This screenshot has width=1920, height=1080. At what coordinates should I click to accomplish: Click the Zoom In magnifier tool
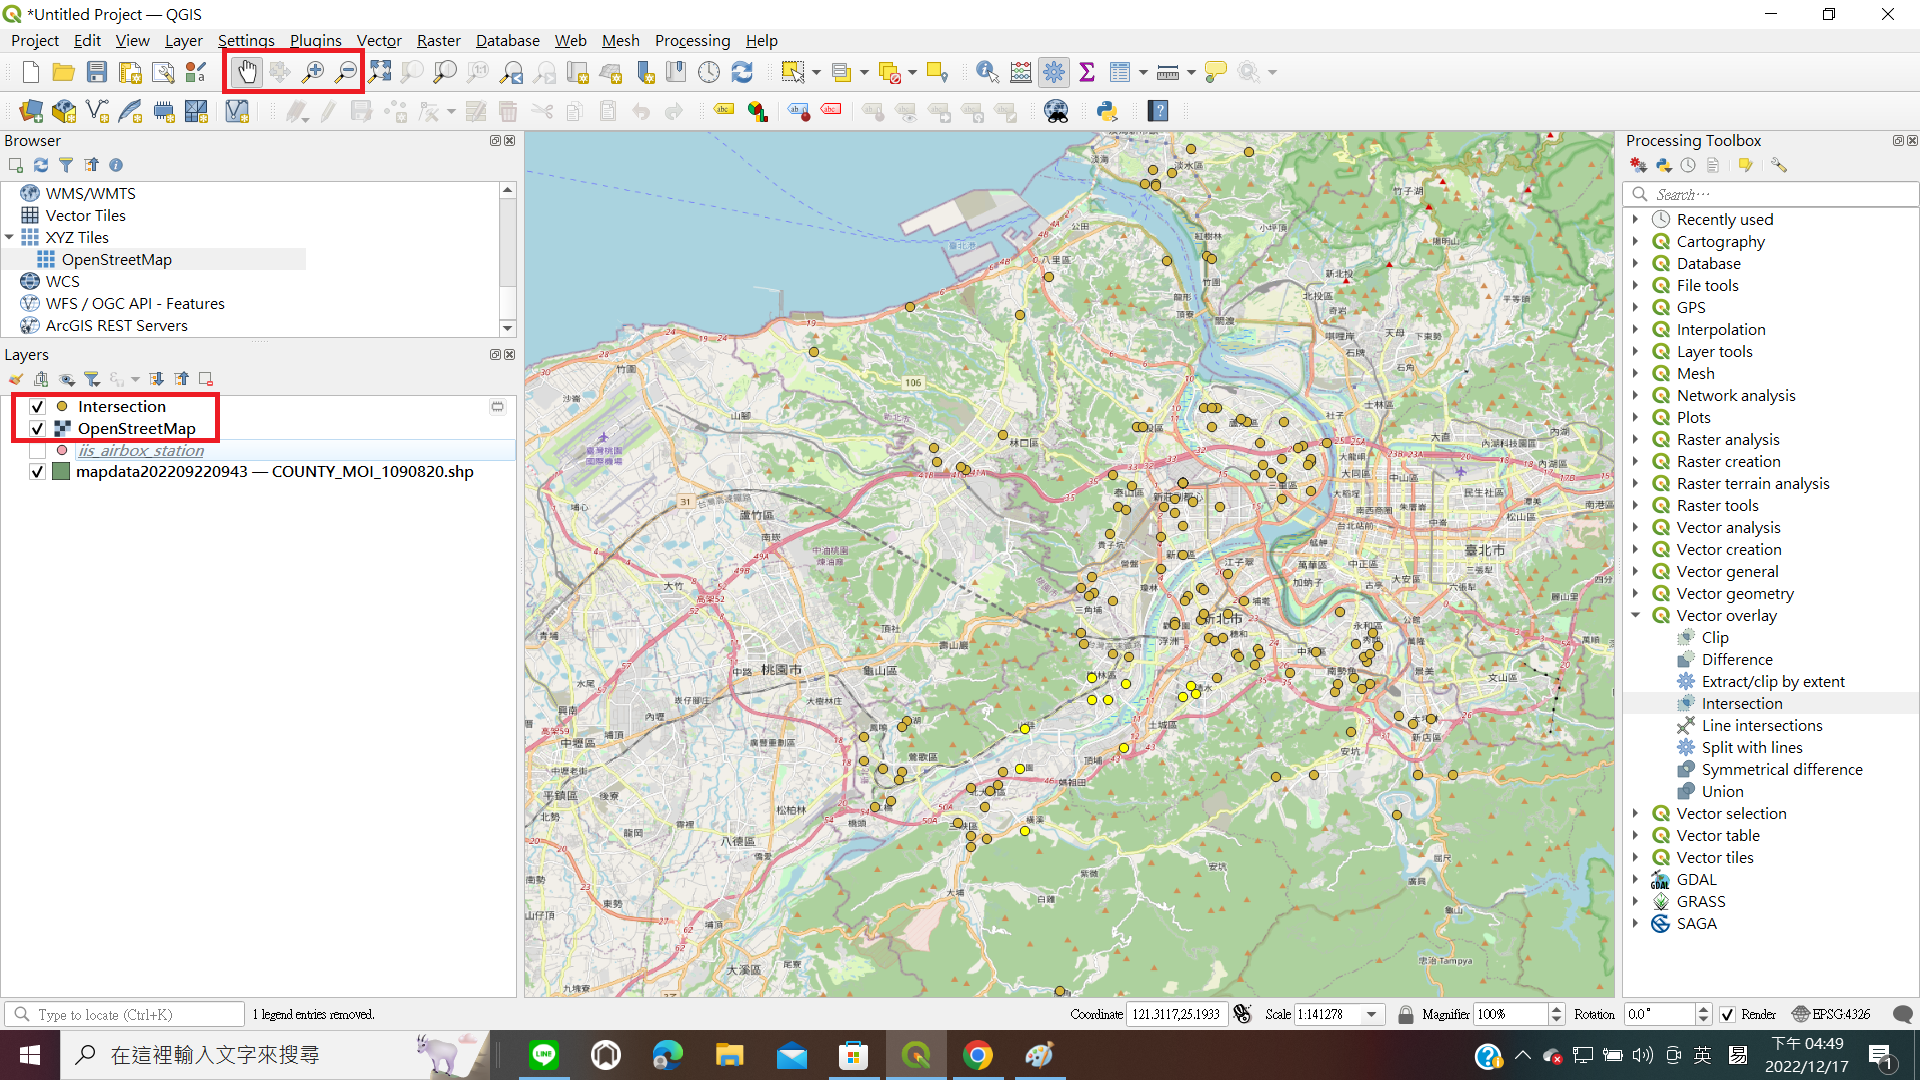tap(313, 72)
